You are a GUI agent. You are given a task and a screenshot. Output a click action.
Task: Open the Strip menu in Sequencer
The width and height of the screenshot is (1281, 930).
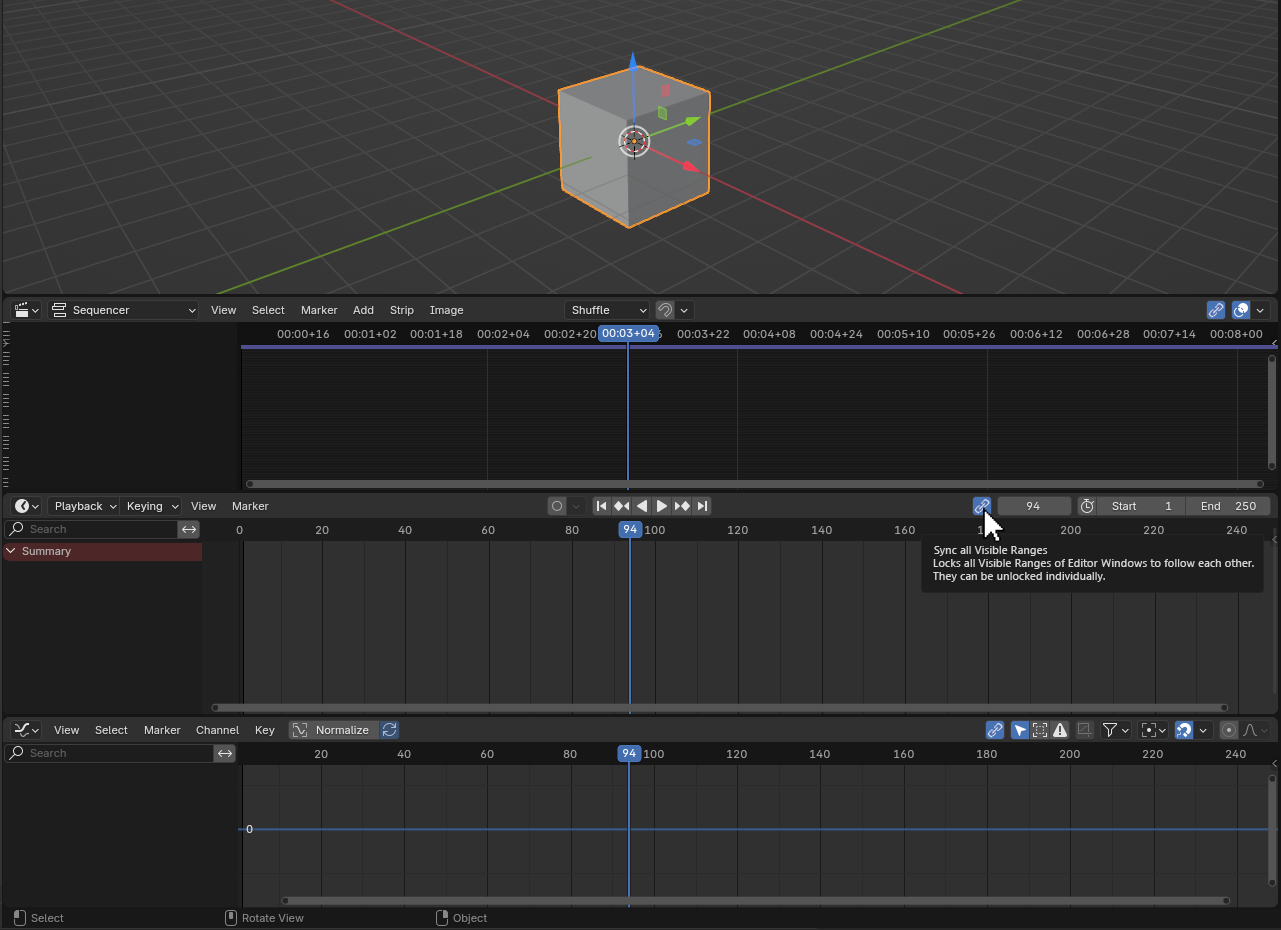click(x=401, y=310)
